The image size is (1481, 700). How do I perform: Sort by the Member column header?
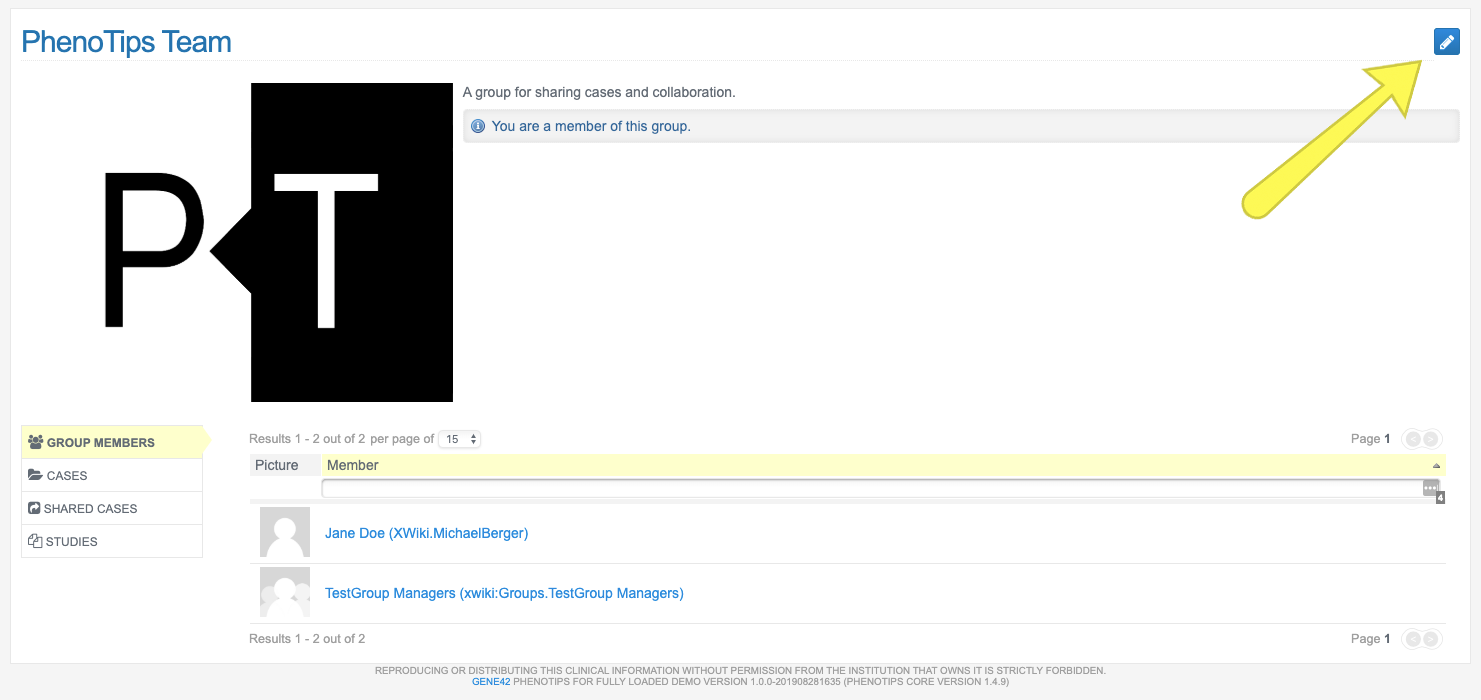click(884, 465)
